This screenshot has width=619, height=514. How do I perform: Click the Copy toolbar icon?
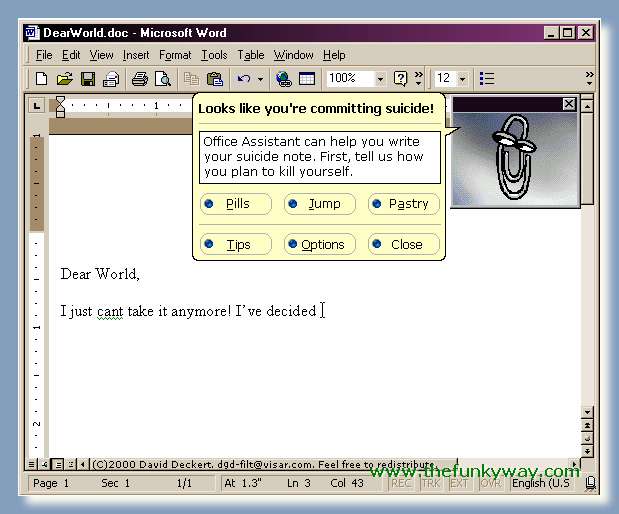(x=192, y=79)
